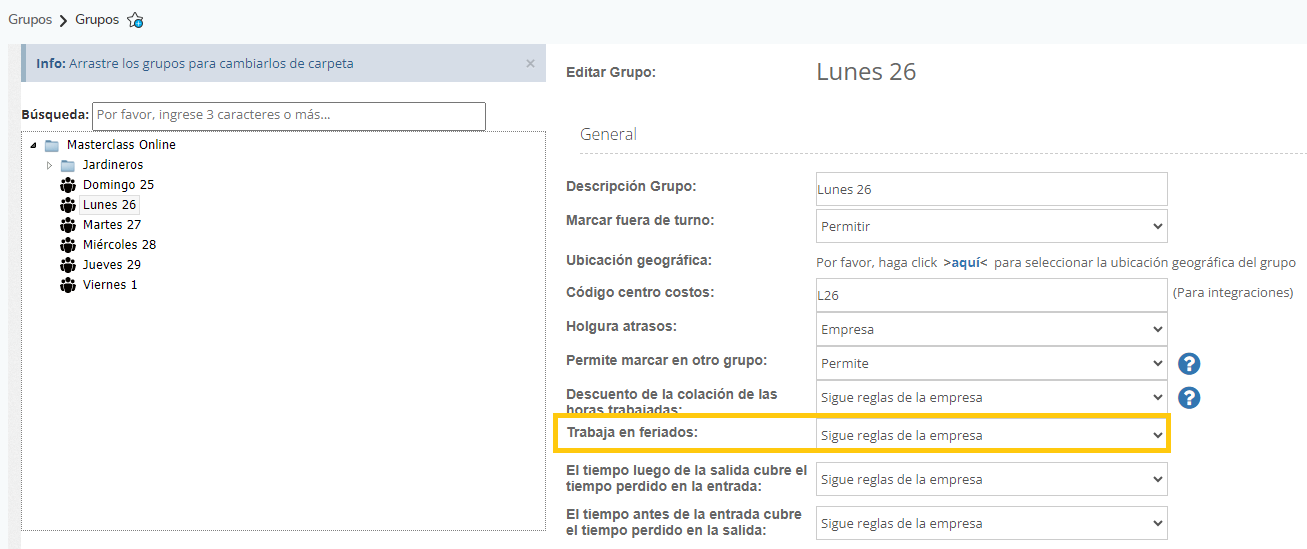Click the favorite star icon beside Grupos breadcrumb

coord(135,20)
